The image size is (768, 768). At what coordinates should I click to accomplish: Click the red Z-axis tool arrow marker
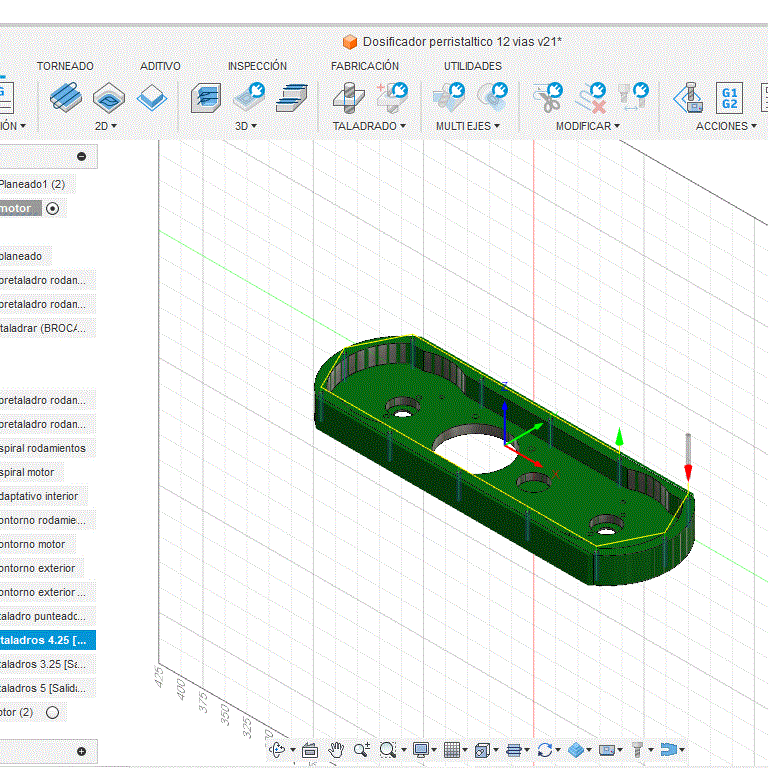coord(688,472)
